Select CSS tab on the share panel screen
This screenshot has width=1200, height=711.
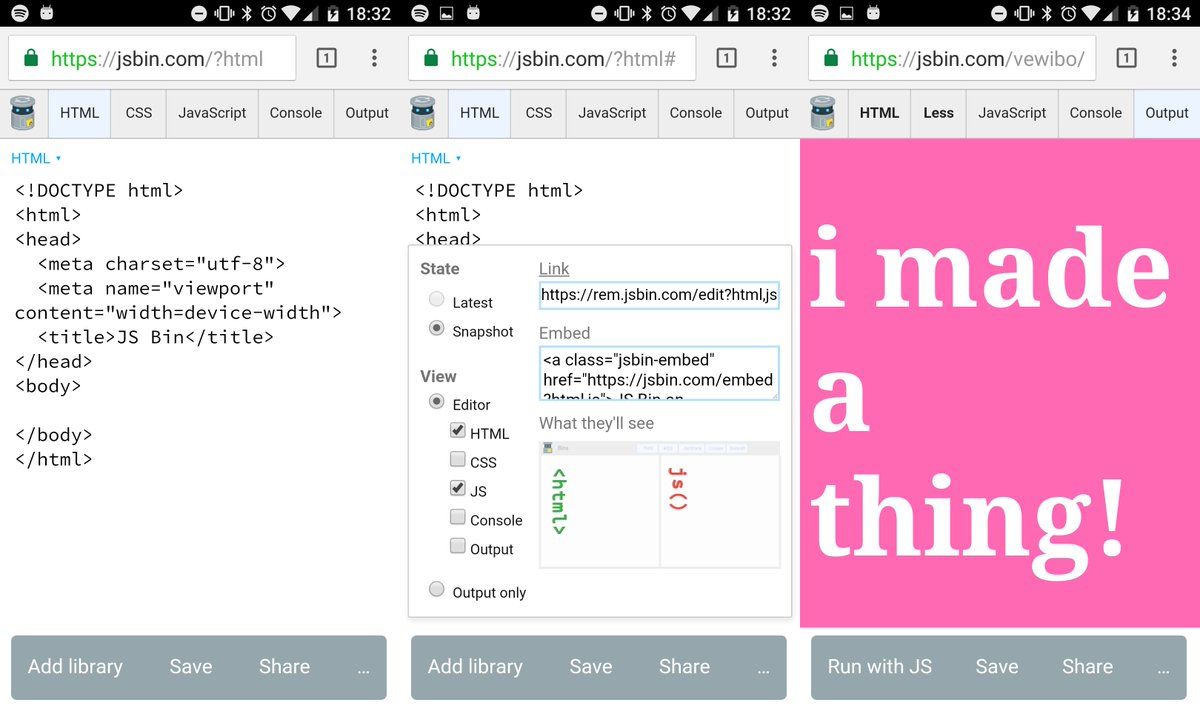539,113
